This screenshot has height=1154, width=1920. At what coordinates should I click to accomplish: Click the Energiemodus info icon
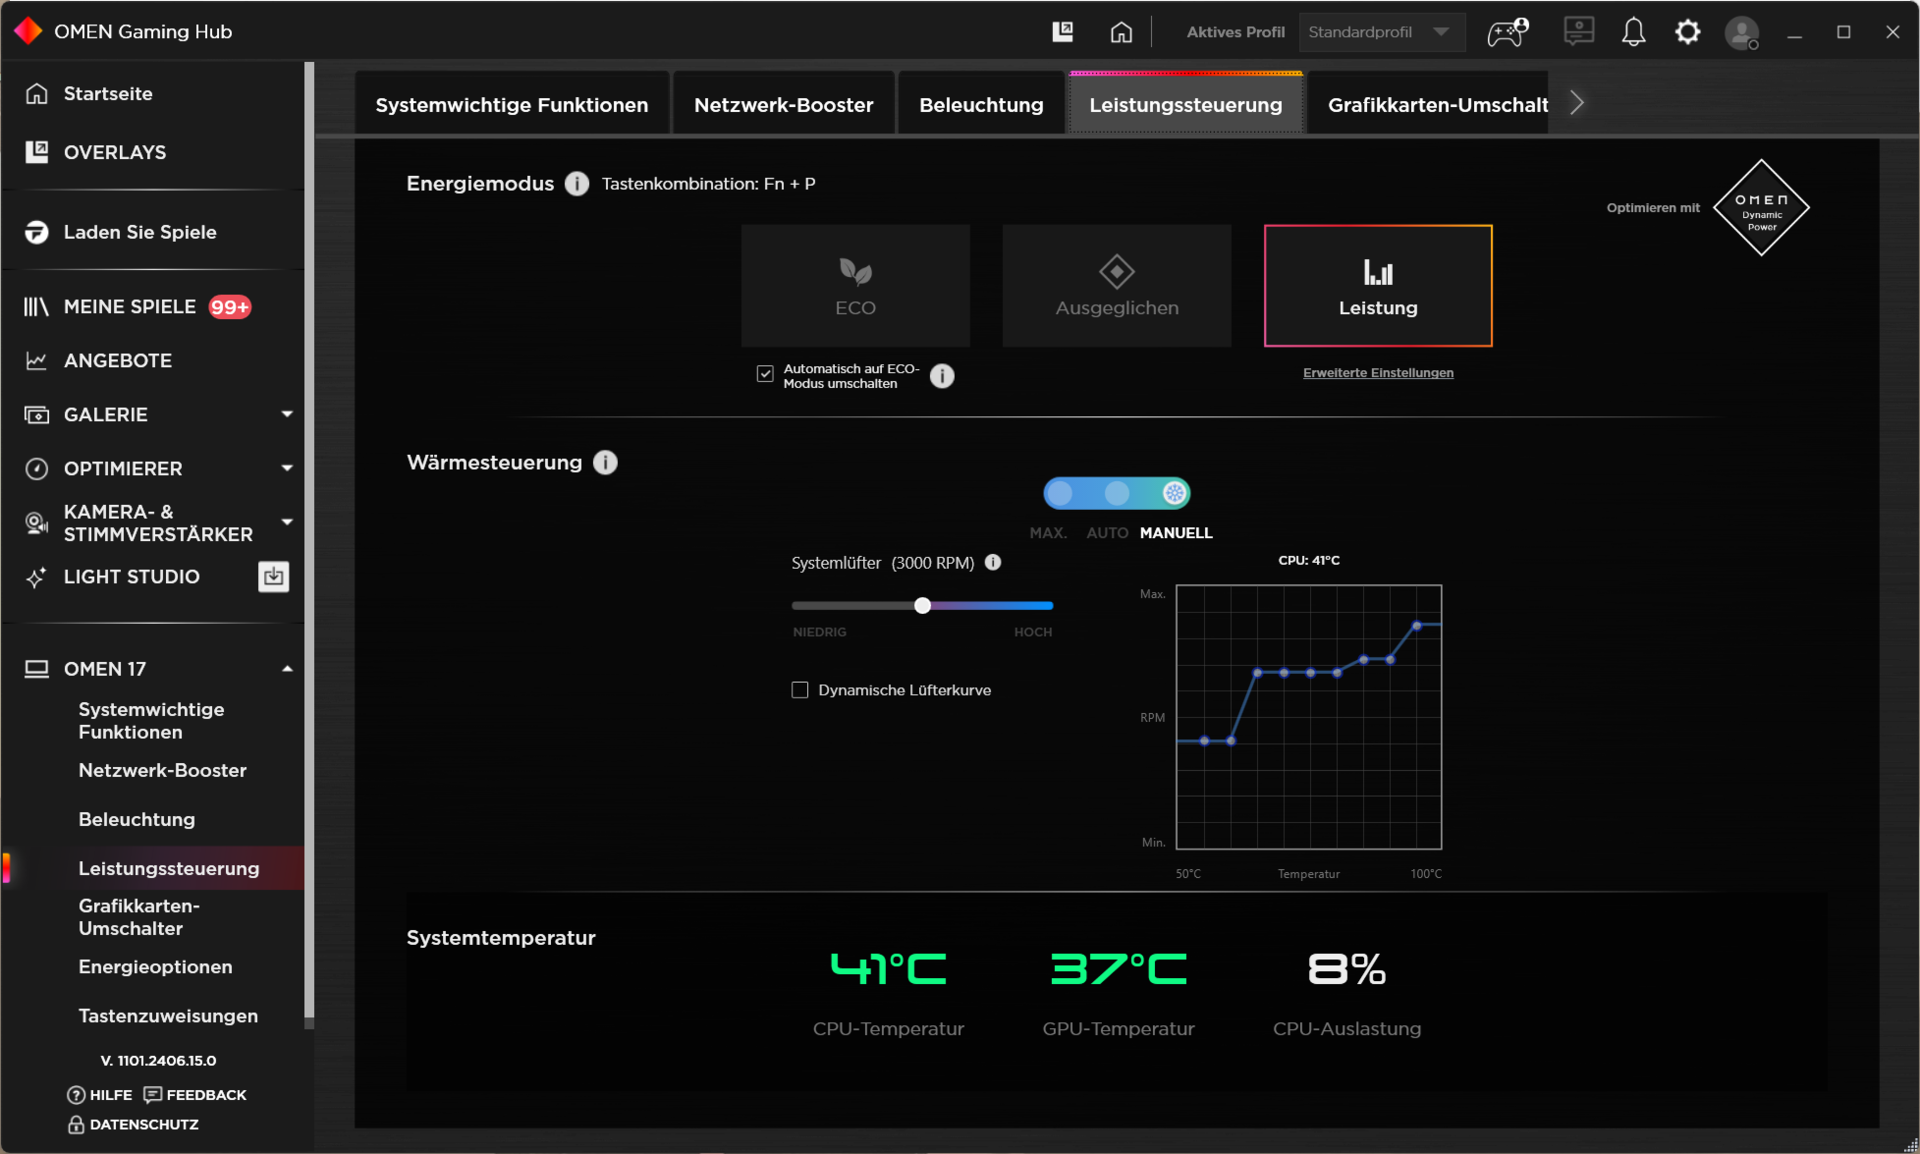click(x=577, y=184)
